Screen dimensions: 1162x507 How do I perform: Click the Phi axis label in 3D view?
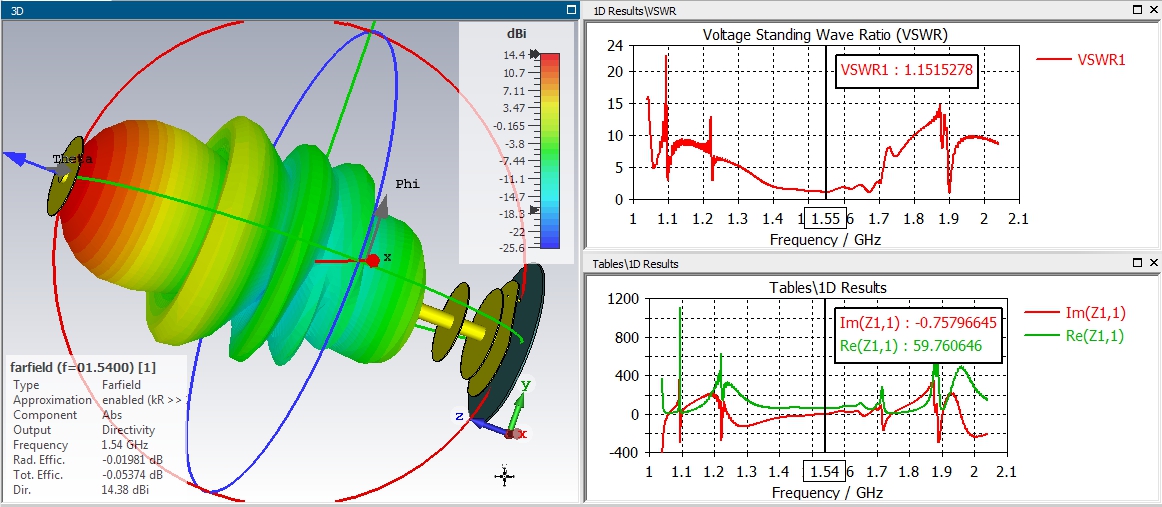pos(407,184)
